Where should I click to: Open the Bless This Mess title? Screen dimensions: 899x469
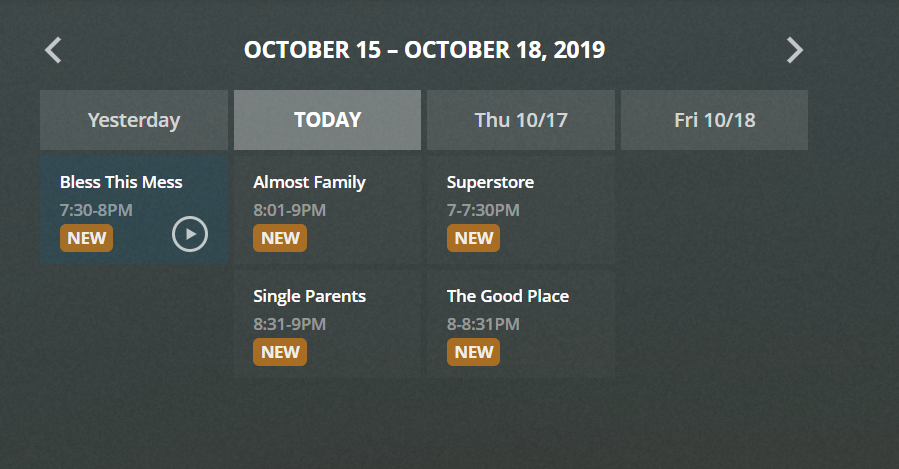click(x=121, y=182)
